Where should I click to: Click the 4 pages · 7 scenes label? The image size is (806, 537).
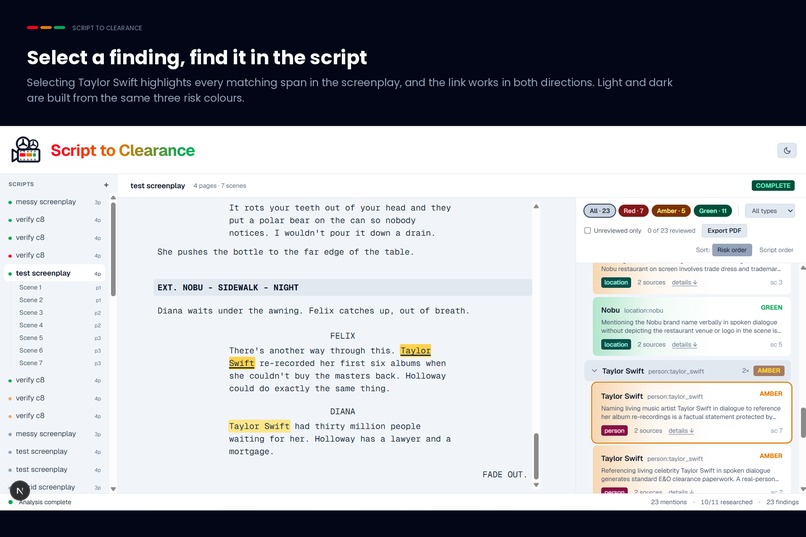tap(219, 186)
